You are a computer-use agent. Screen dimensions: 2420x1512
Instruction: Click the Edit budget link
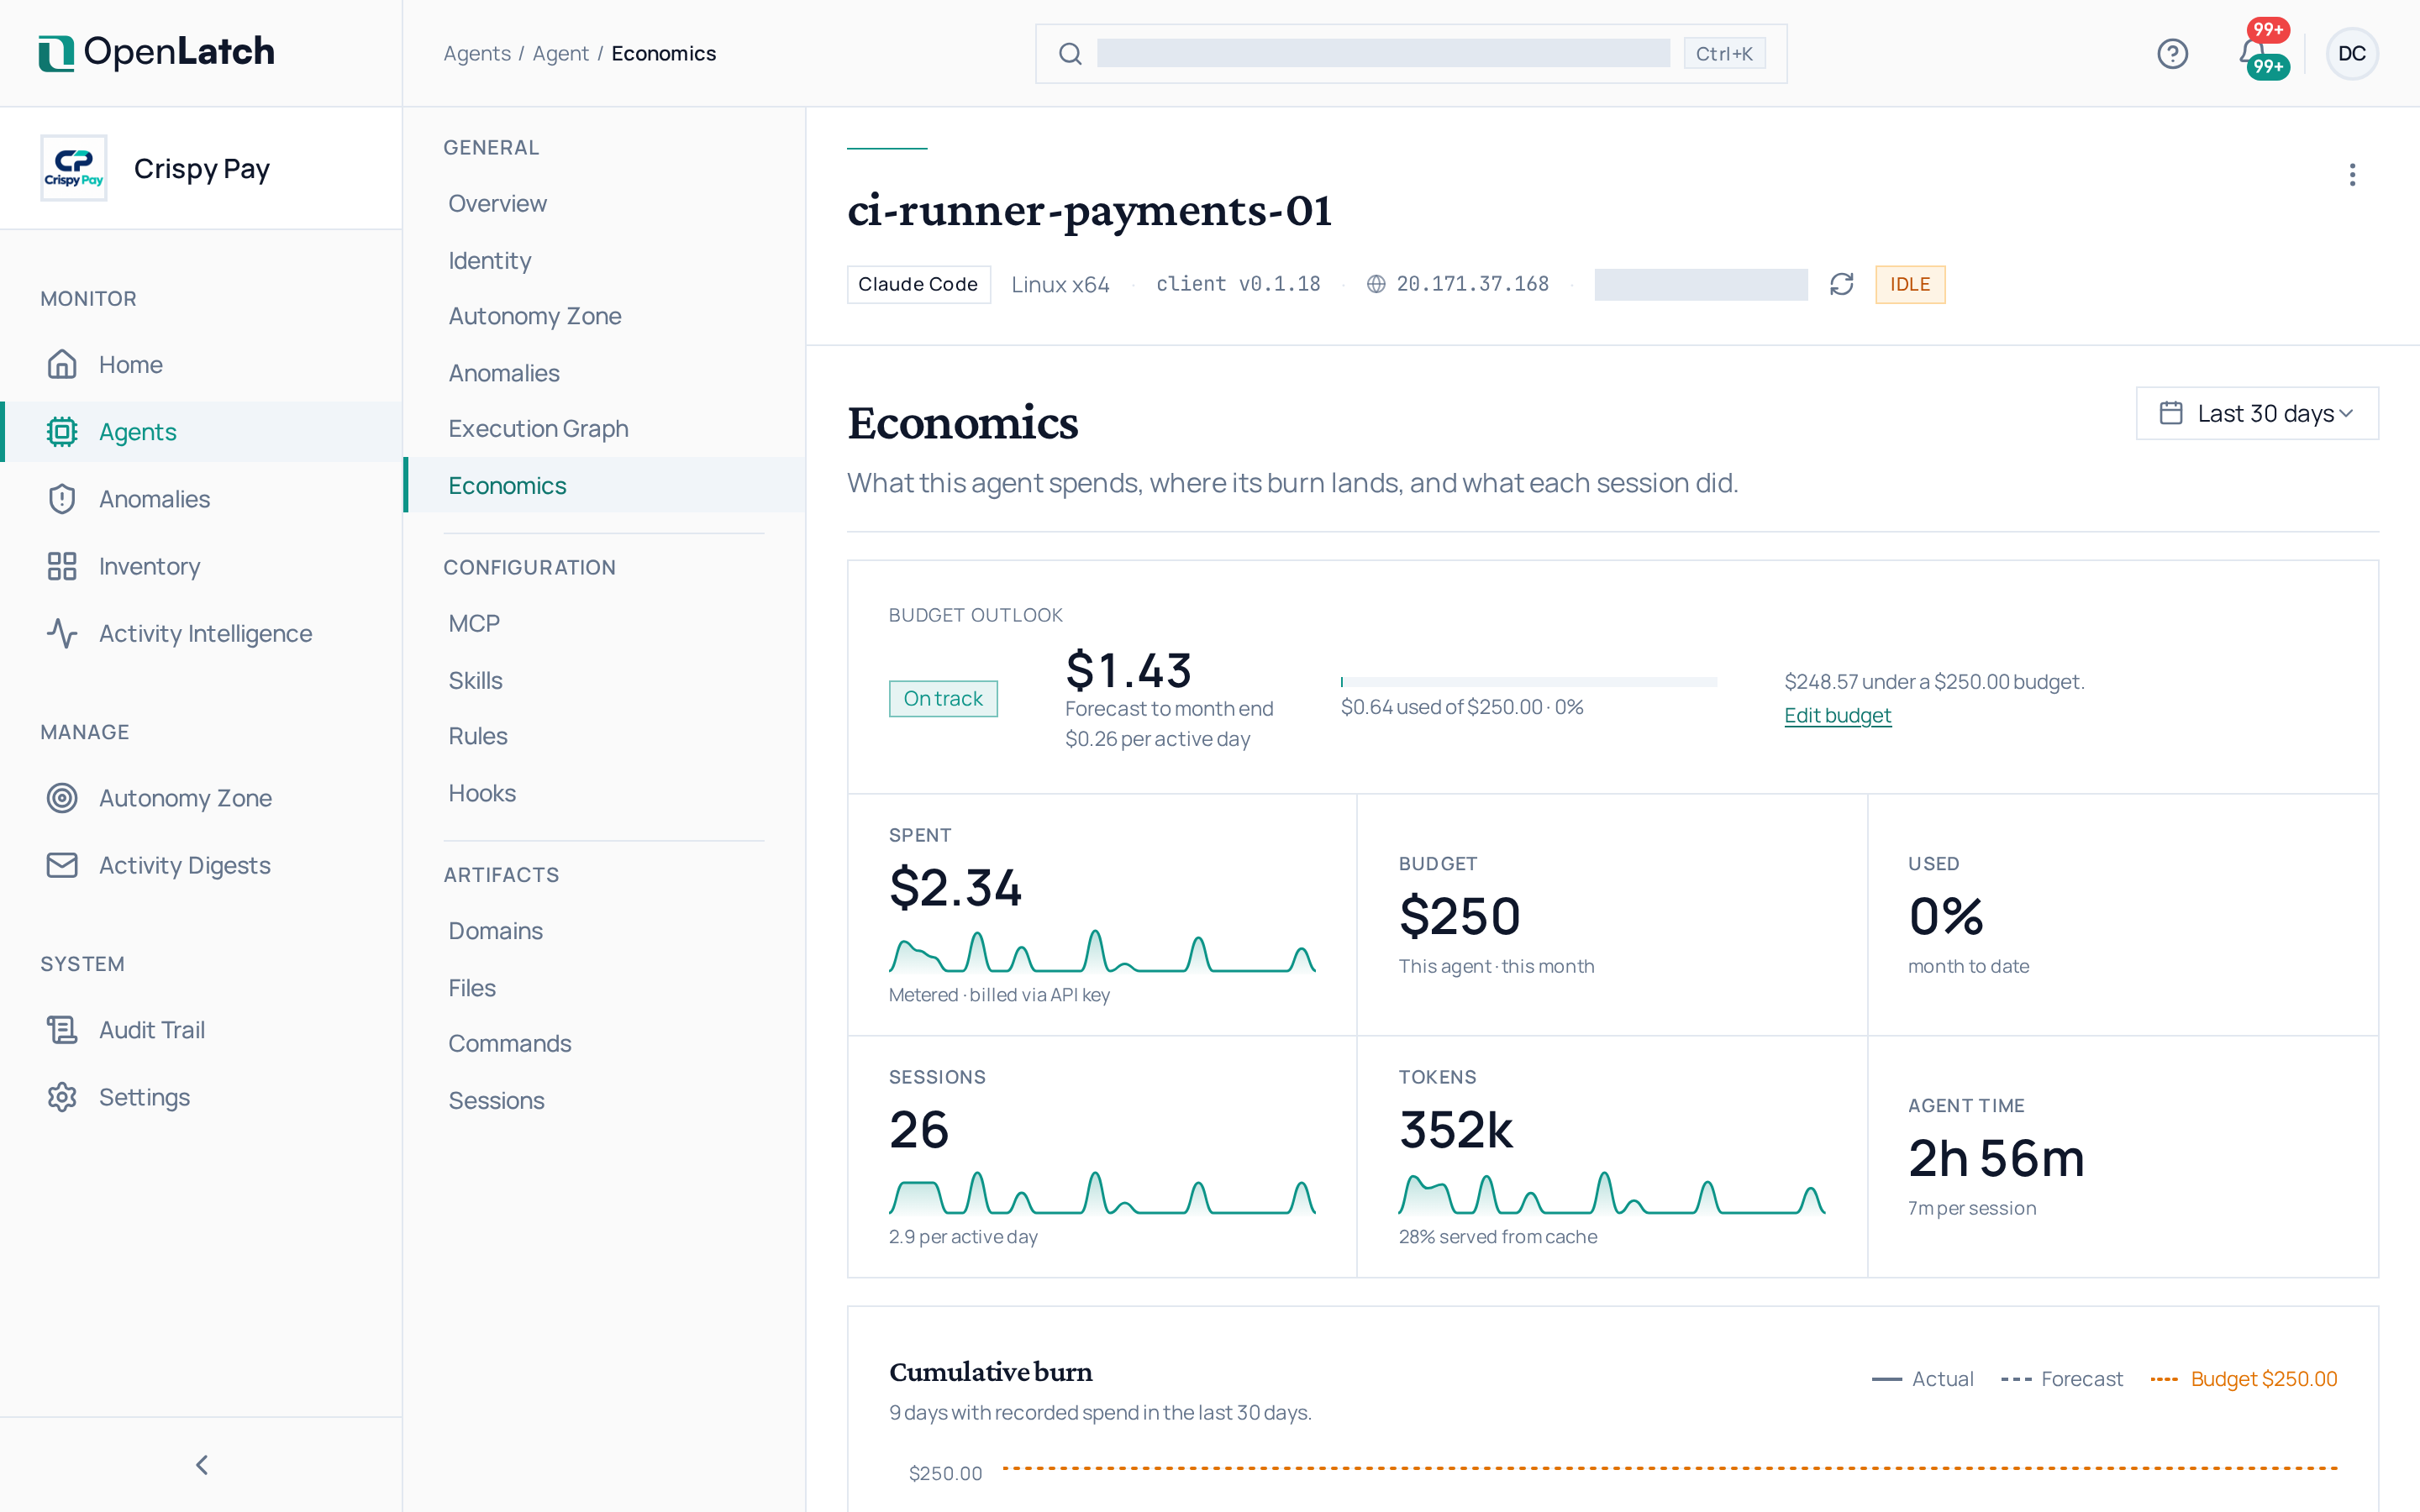pyautogui.click(x=1837, y=716)
